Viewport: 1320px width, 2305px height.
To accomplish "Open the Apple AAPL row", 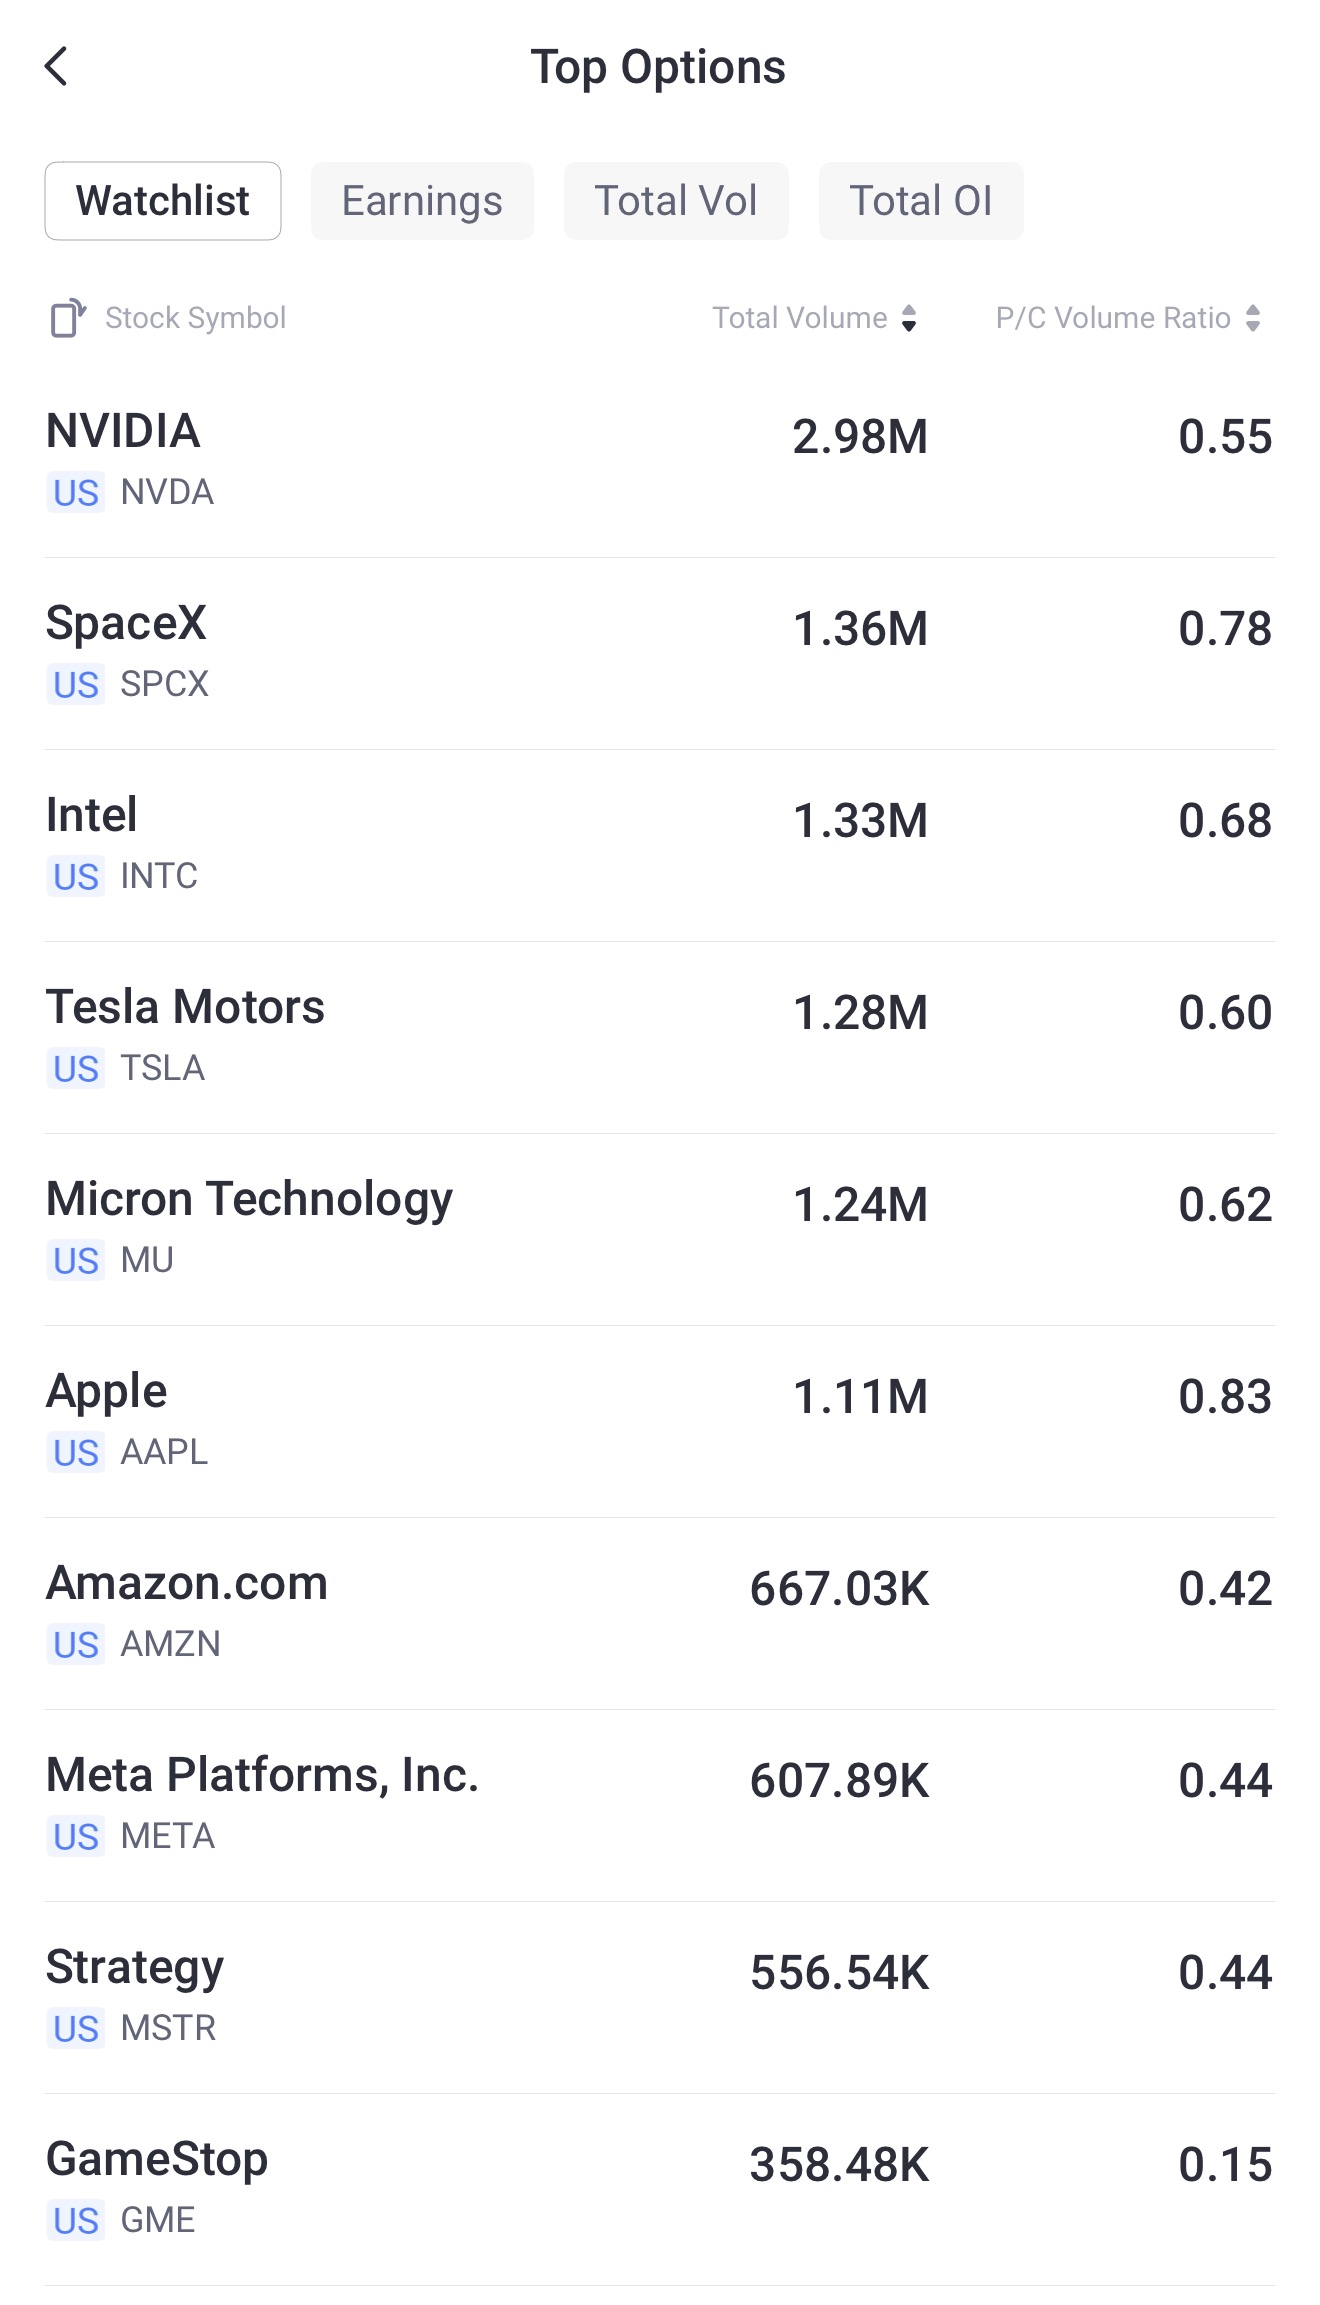I will pos(660,1422).
